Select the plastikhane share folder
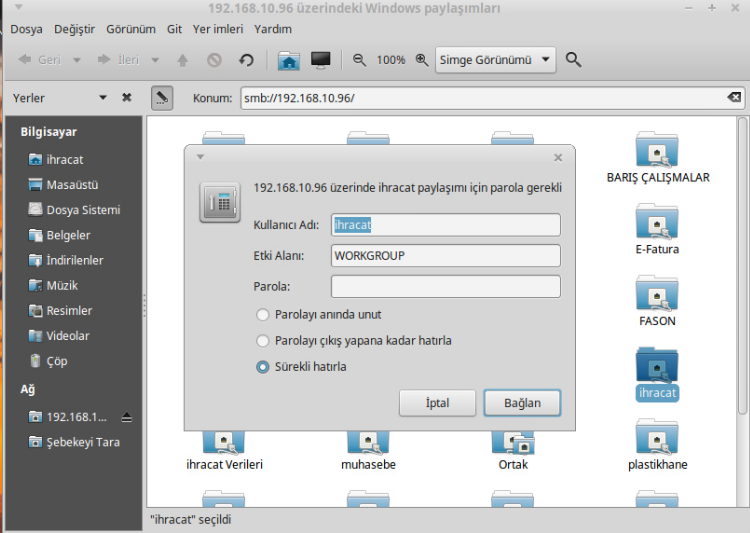Viewport: 750px width, 533px height. 657,445
